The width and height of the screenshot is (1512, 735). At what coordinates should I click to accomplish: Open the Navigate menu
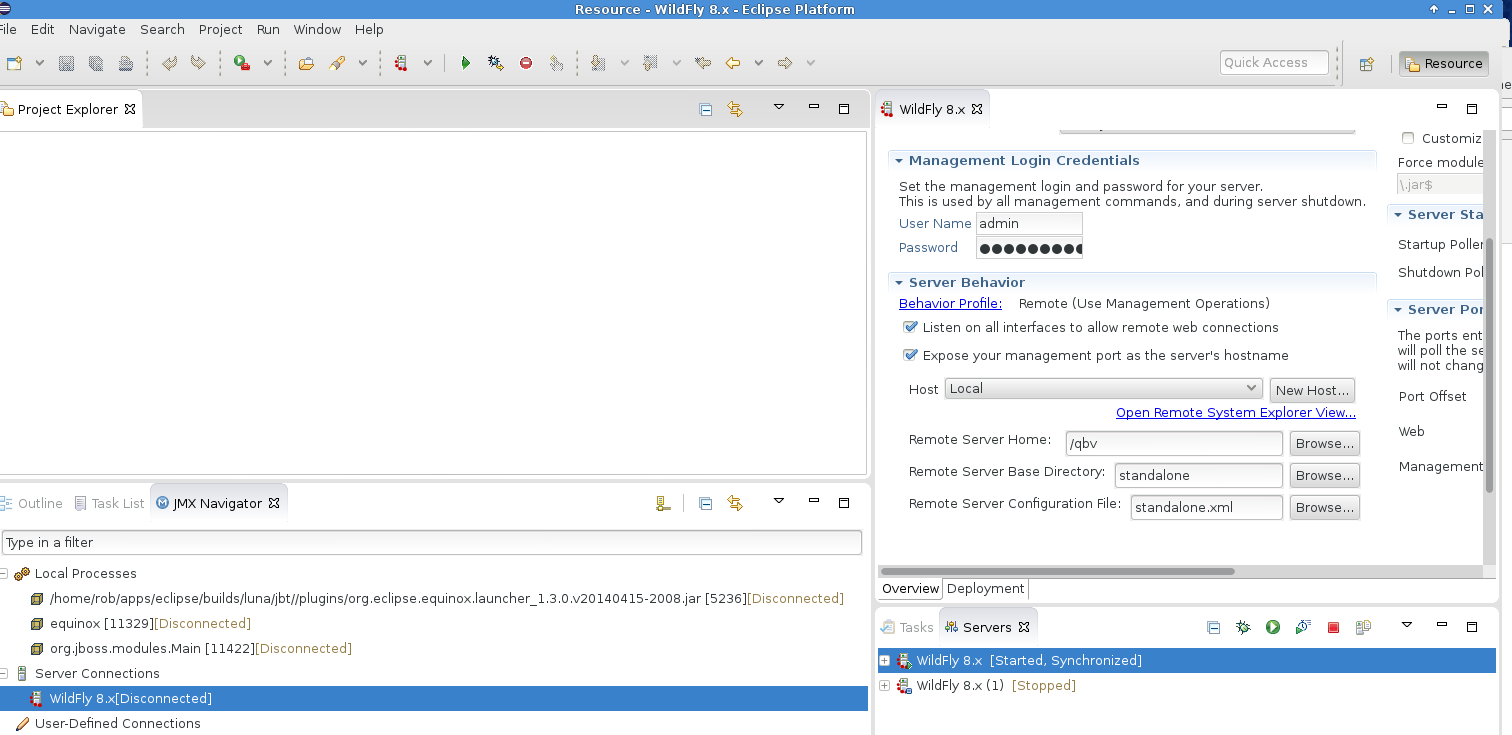(97, 30)
